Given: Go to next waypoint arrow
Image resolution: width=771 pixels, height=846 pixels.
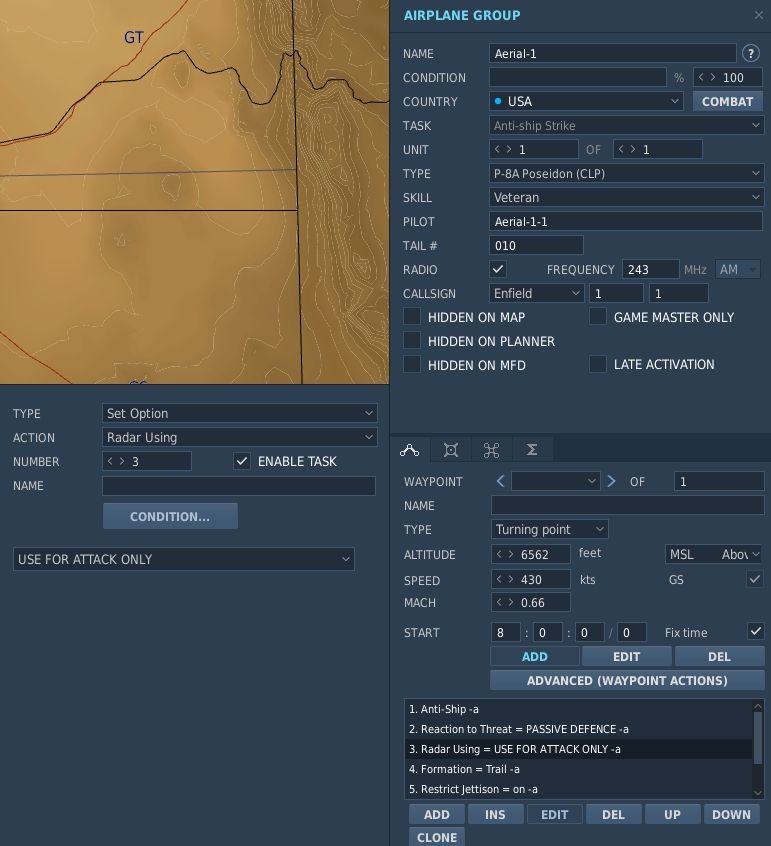Looking at the screenshot, I should 611,481.
